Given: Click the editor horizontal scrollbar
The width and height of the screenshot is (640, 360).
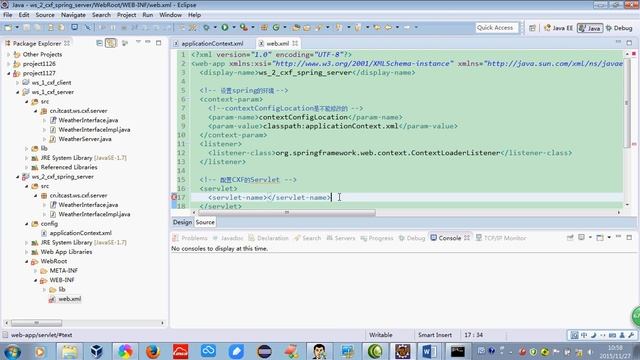Looking at the screenshot, I should 287,213.
